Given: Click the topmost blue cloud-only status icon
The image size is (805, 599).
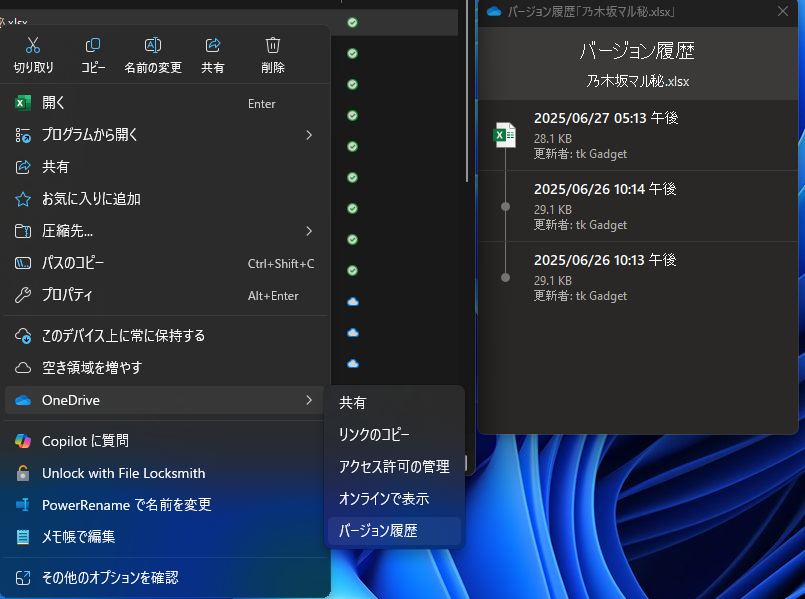Looking at the screenshot, I should [x=353, y=302].
